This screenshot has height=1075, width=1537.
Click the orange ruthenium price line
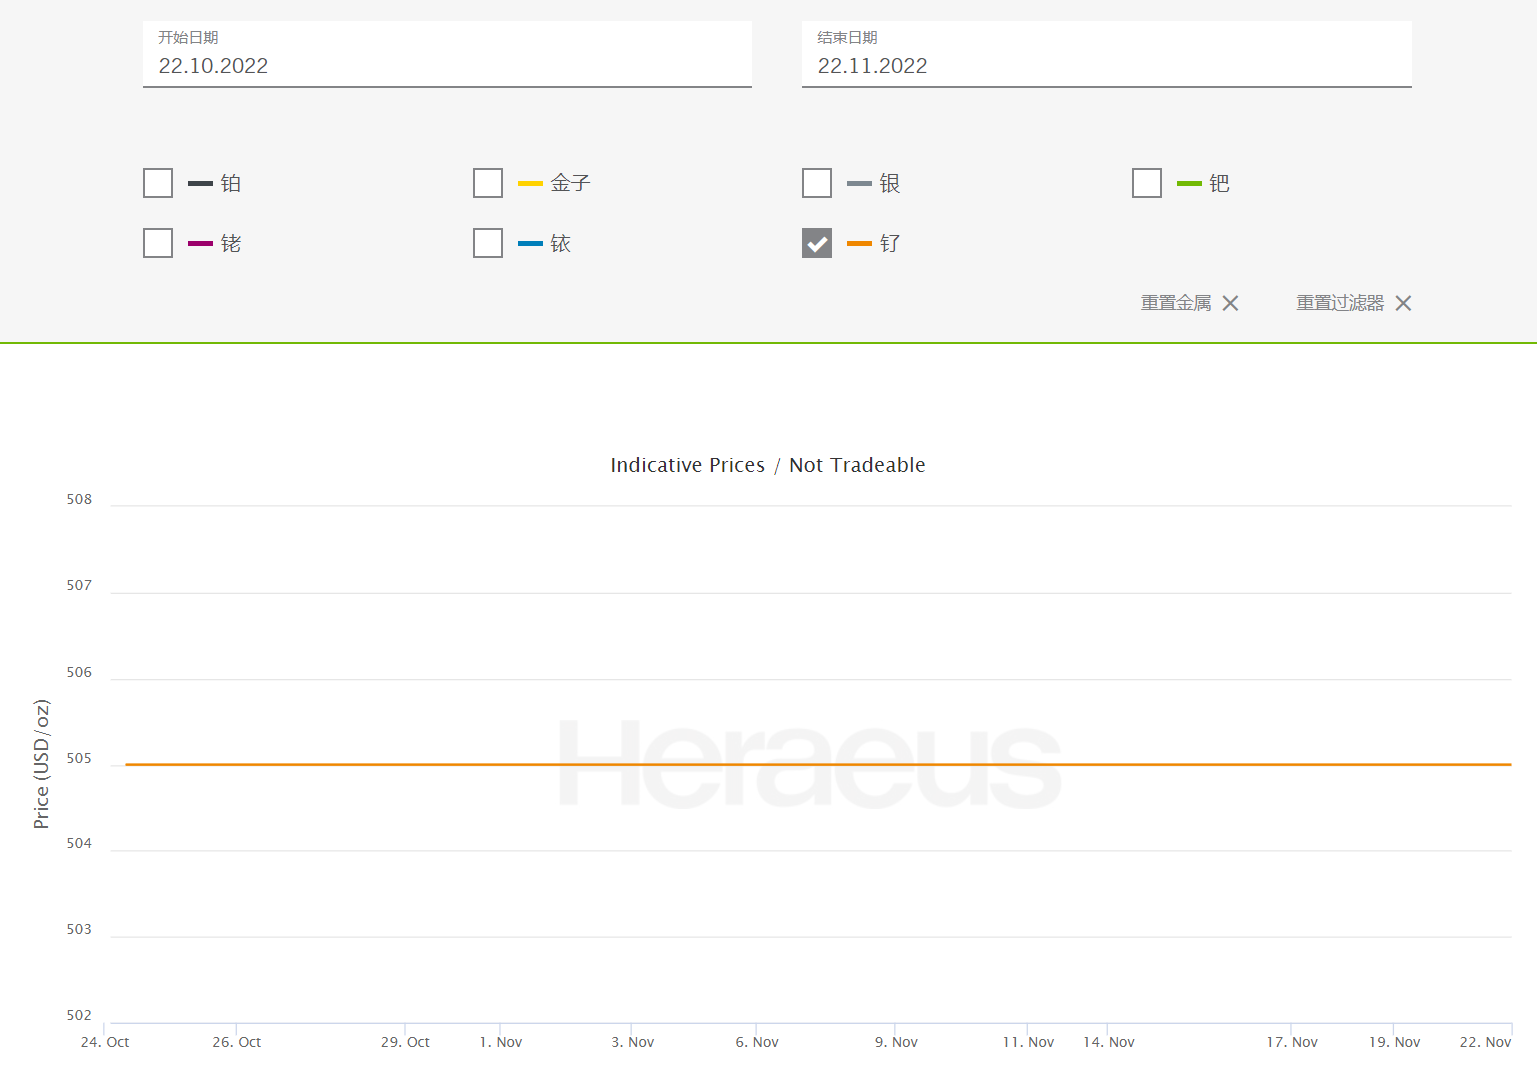tap(818, 765)
